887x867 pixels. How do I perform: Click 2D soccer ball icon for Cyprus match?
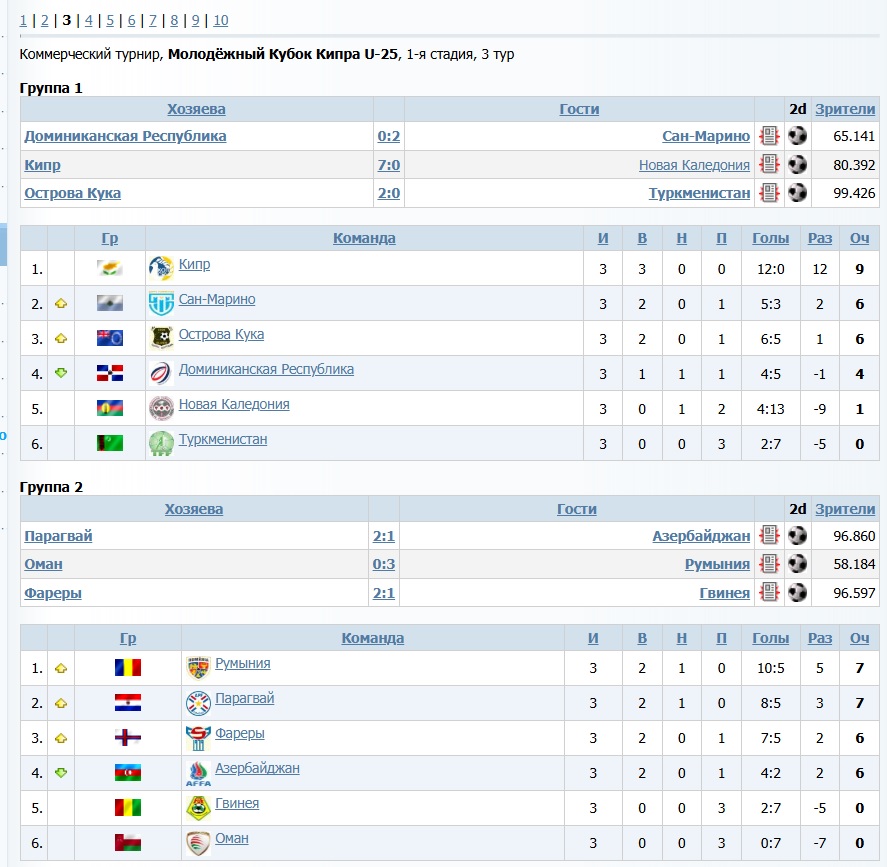click(797, 164)
